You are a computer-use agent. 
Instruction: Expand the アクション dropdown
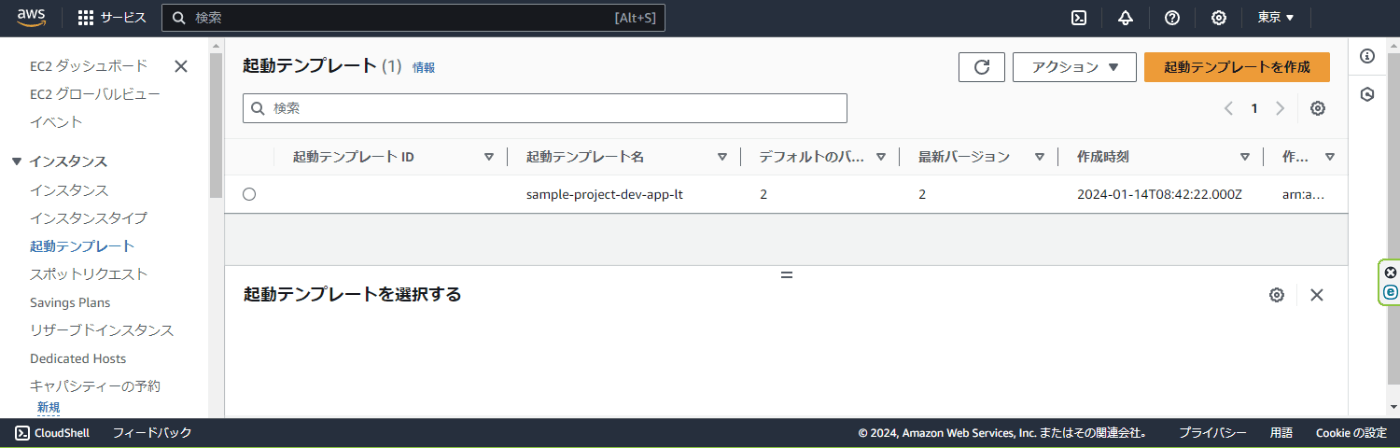point(1074,67)
